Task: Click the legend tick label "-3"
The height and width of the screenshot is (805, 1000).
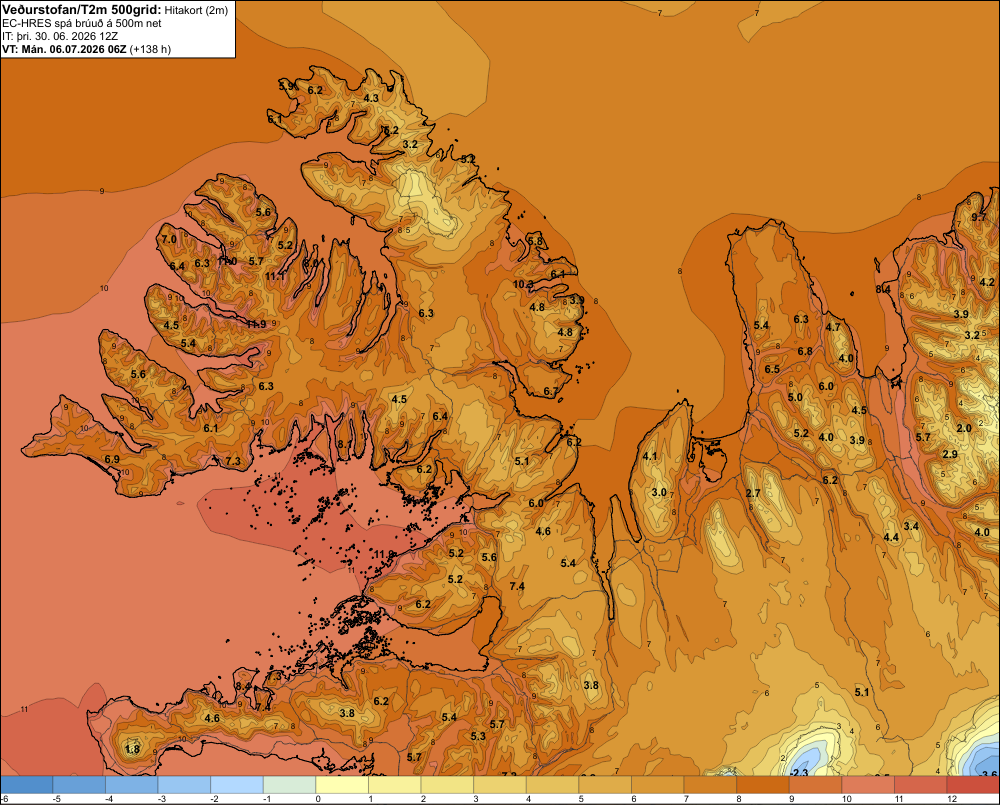Action: 162,799
